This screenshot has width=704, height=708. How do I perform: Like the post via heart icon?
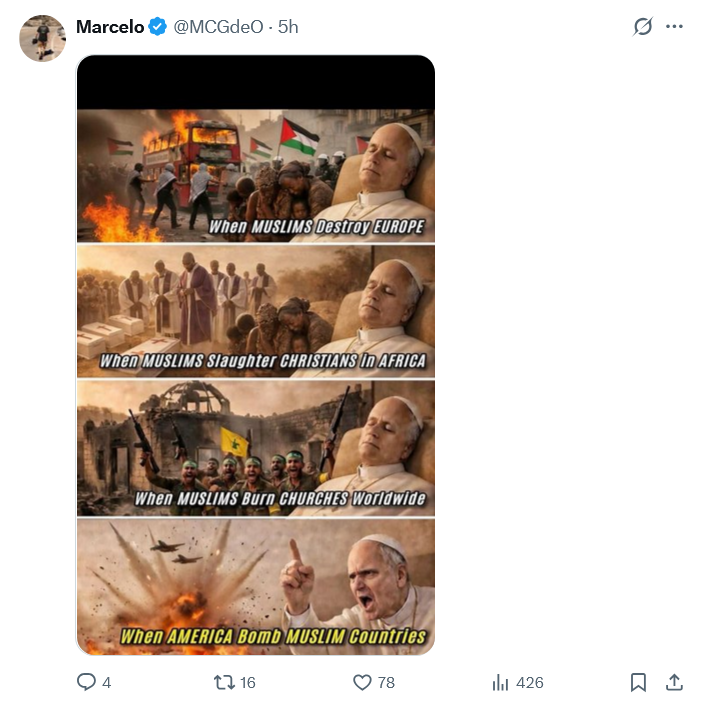click(x=362, y=682)
